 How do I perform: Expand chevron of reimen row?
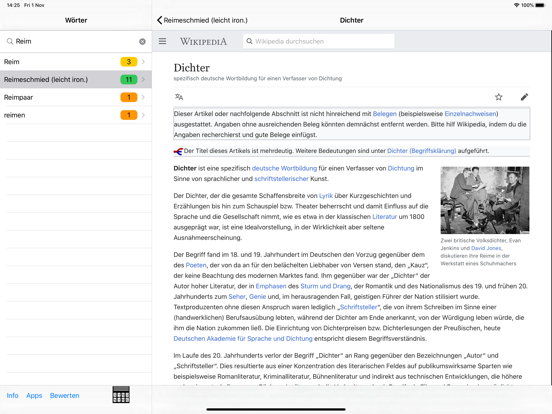coord(143,115)
